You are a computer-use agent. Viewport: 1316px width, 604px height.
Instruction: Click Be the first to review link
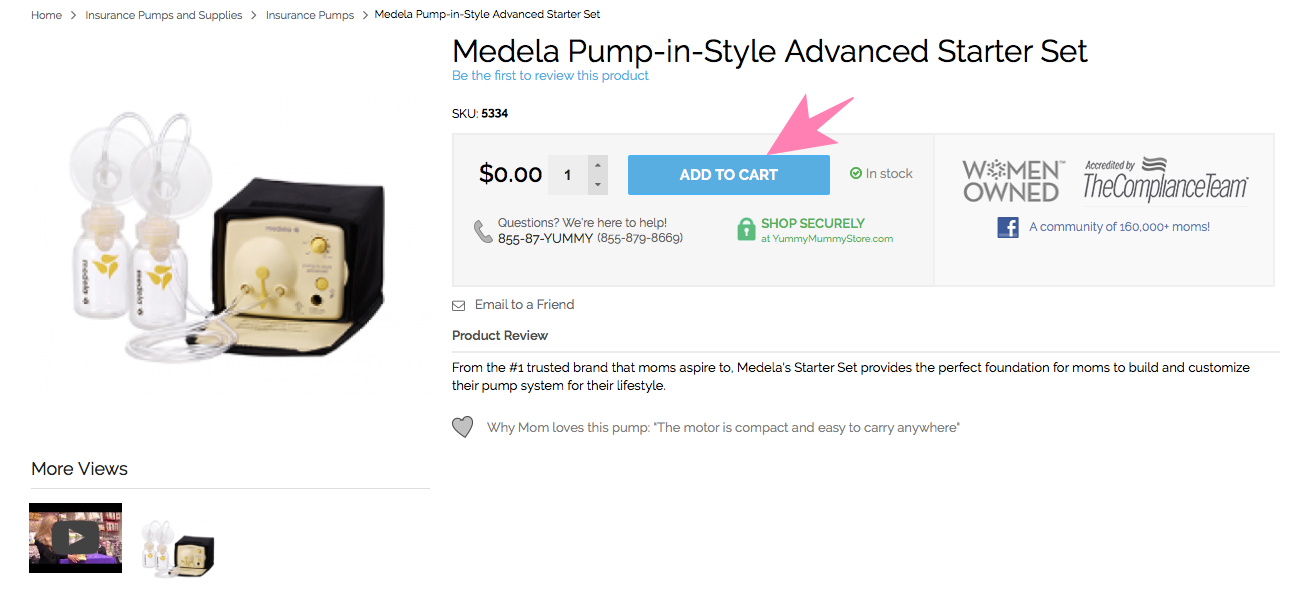click(x=550, y=76)
